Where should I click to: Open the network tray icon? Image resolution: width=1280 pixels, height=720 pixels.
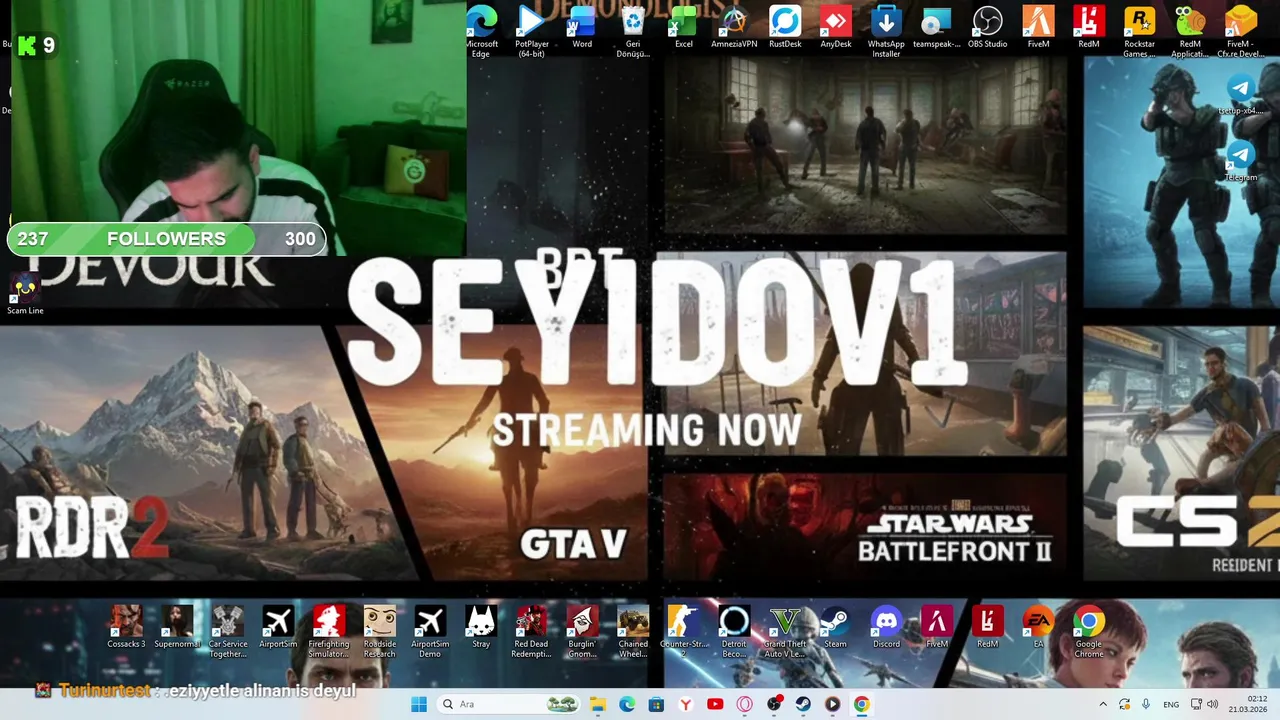[x=1196, y=704]
